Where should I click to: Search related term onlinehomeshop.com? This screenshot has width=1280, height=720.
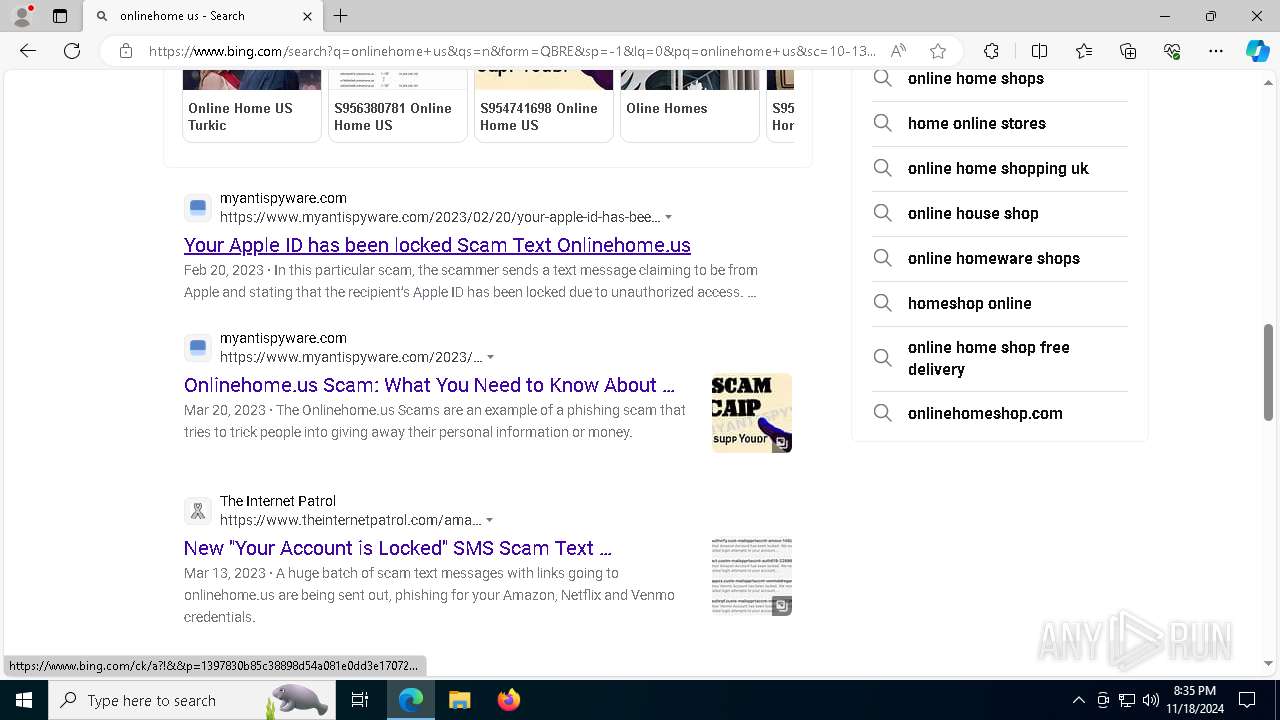tap(985, 413)
